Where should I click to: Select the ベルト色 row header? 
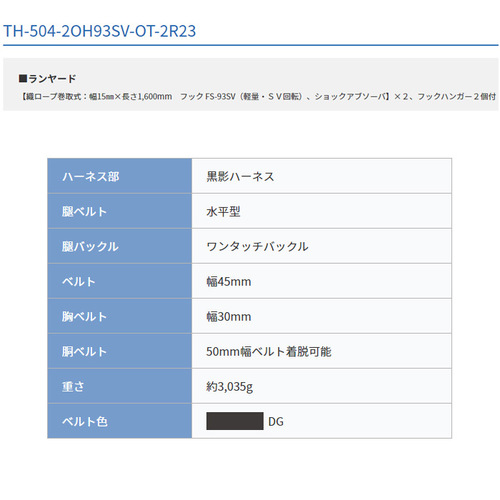pyautogui.click(x=120, y=421)
